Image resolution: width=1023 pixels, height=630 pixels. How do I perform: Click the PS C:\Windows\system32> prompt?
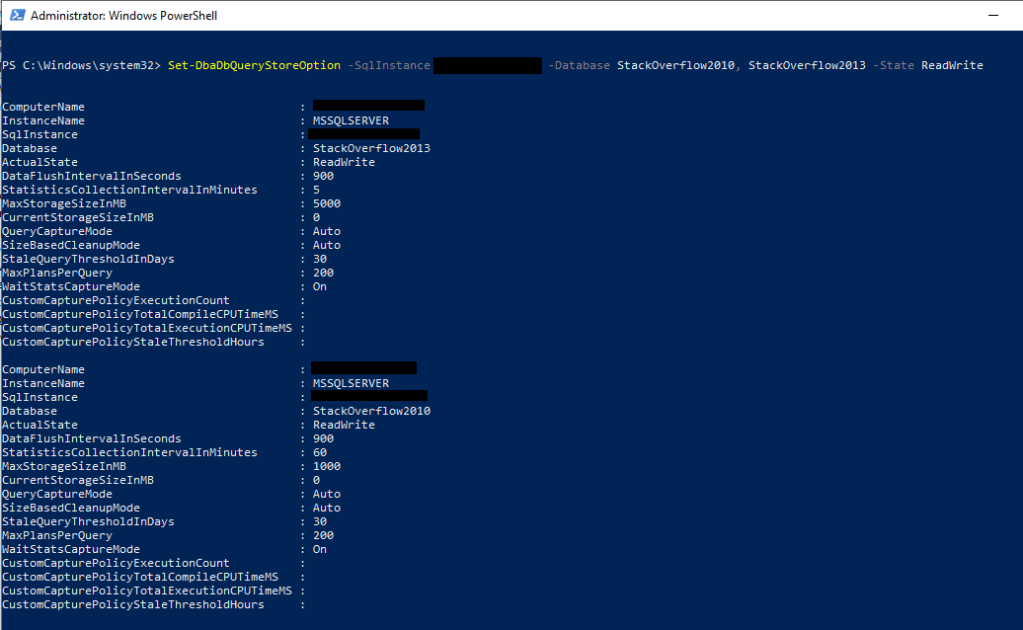click(x=80, y=65)
